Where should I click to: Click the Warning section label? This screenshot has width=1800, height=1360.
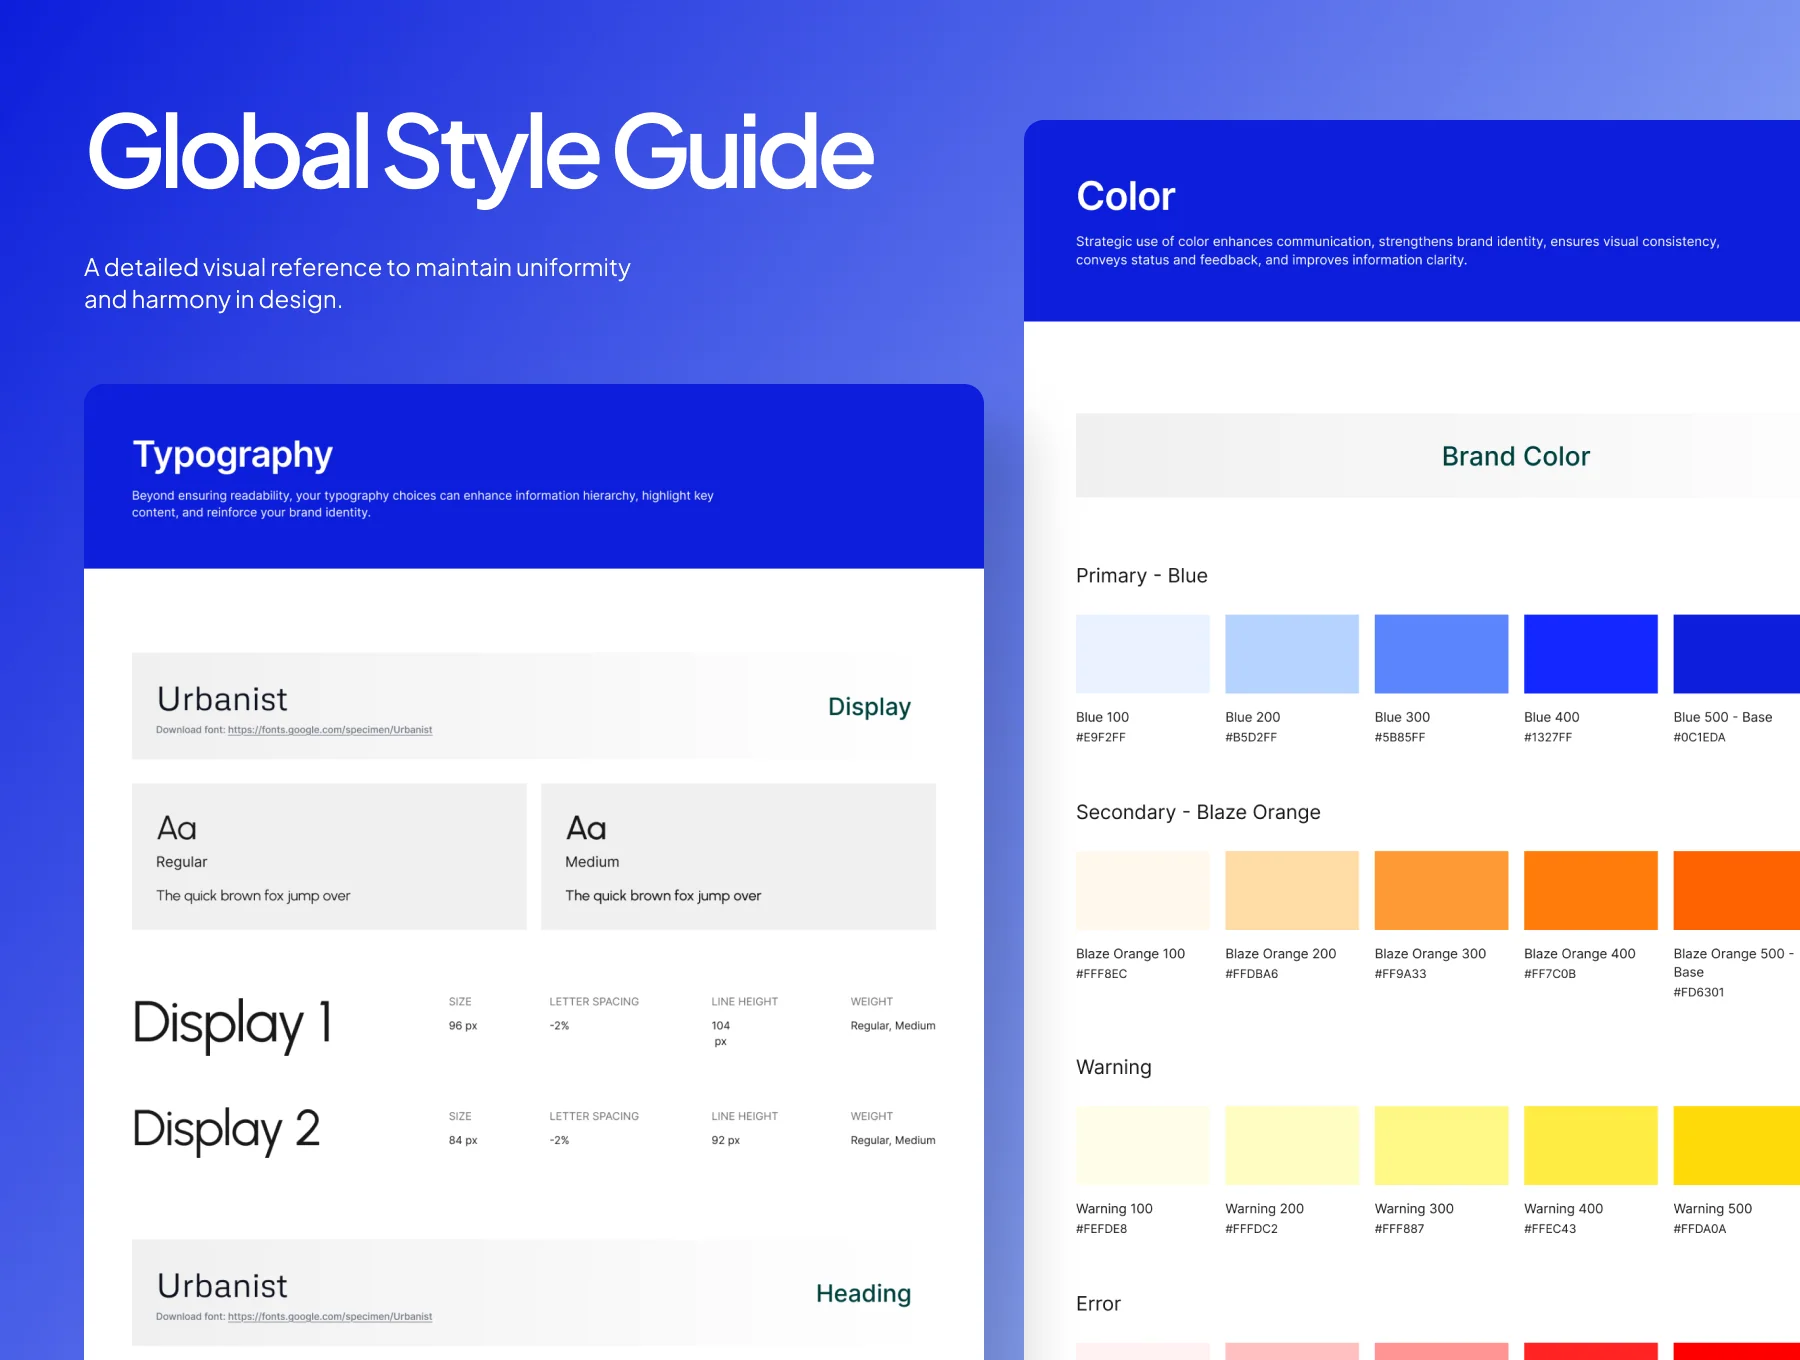tap(1114, 1067)
